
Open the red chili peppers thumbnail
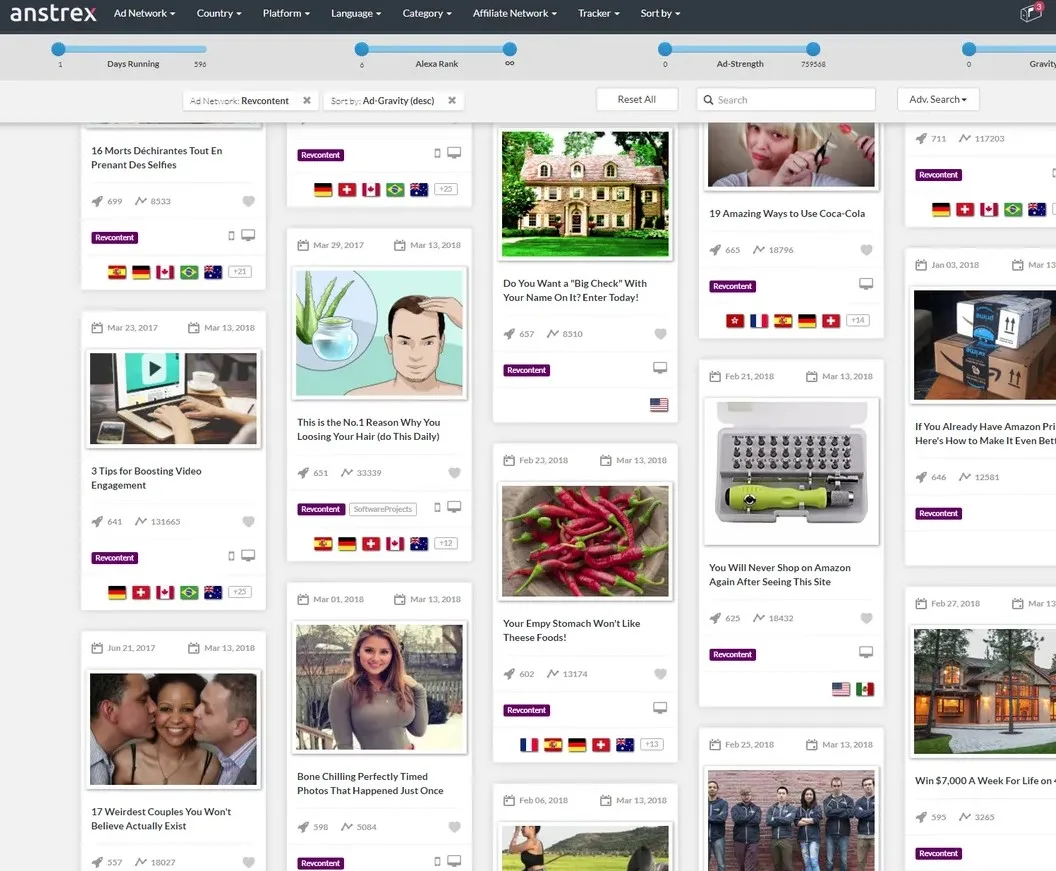click(x=585, y=541)
